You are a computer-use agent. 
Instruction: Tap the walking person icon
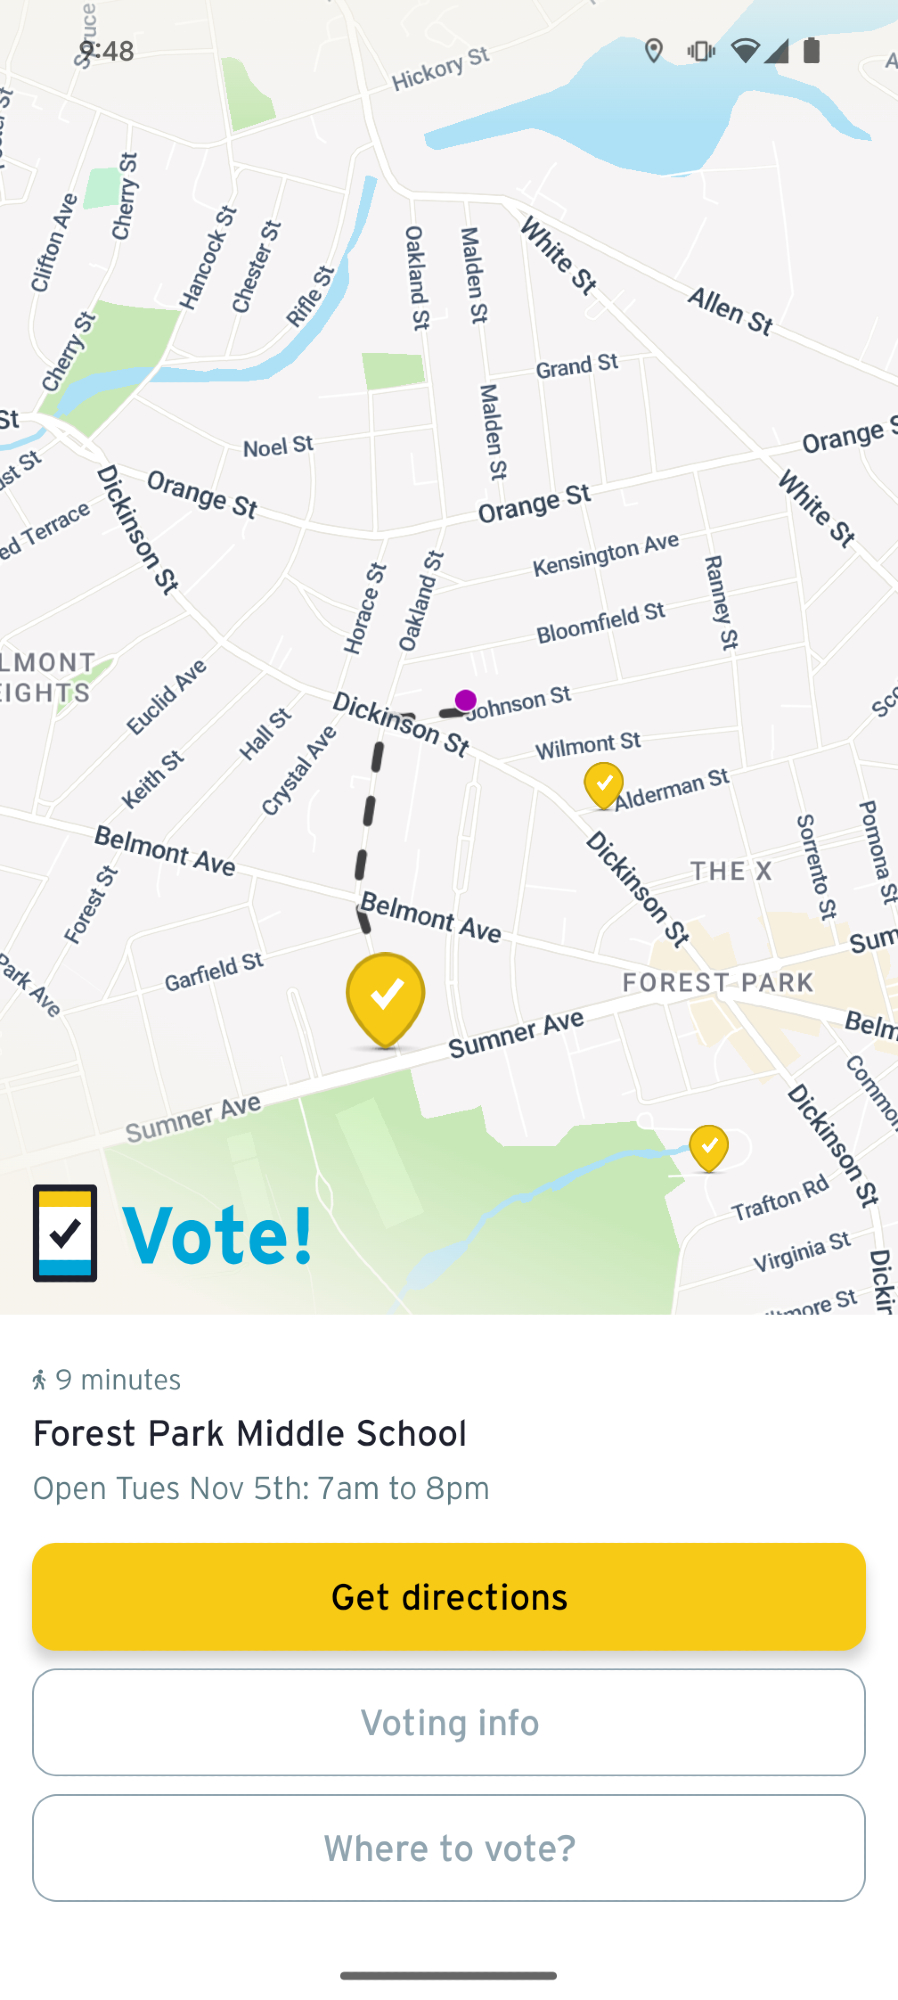40,1380
